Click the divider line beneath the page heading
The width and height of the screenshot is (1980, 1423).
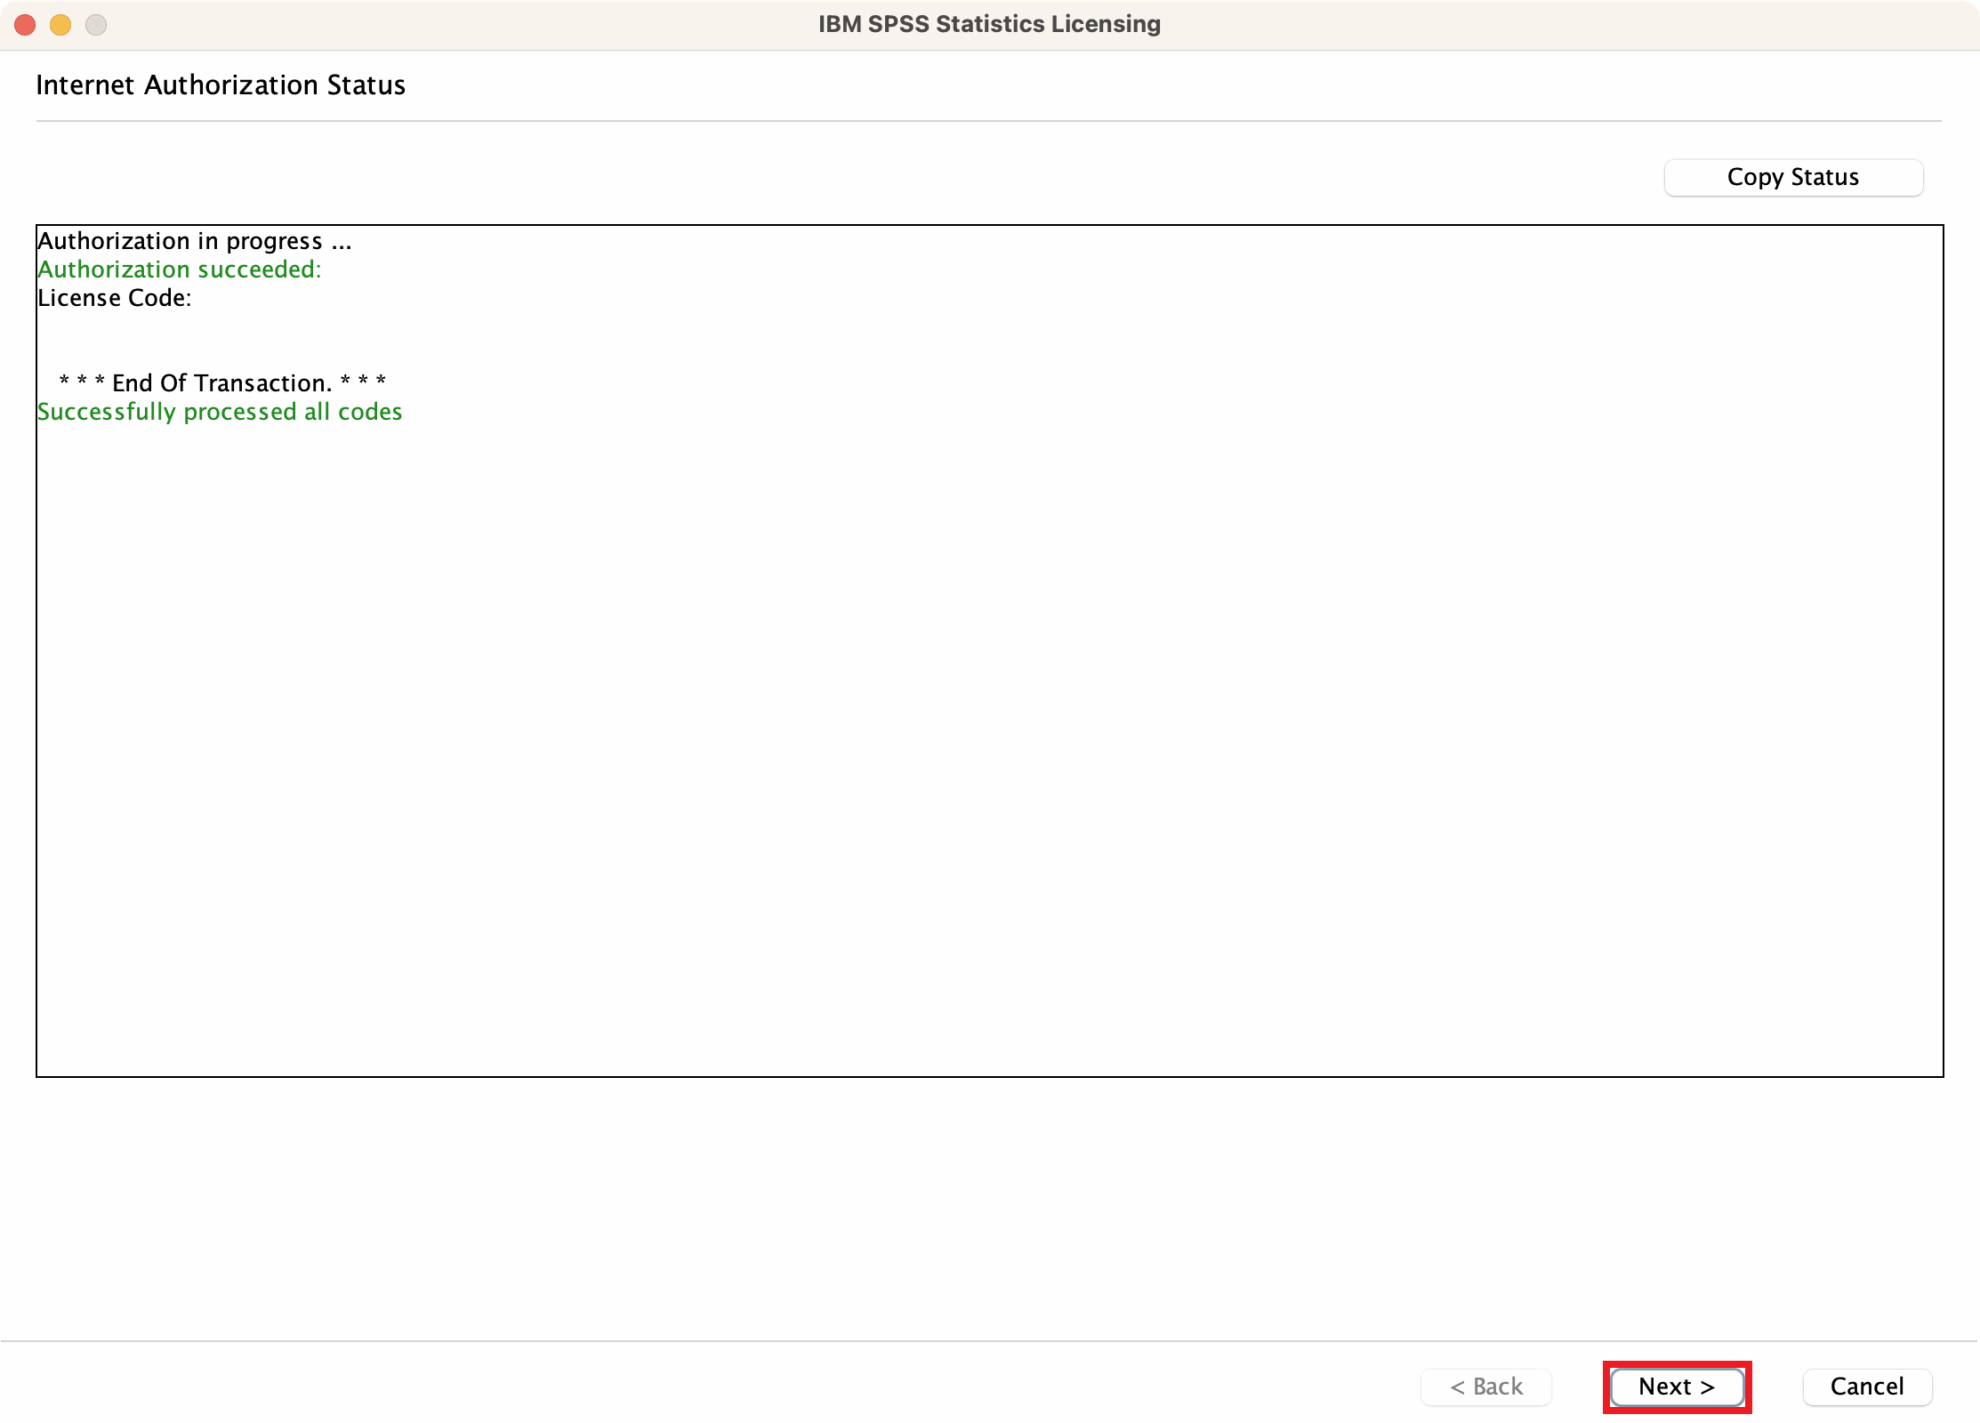pyautogui.click(x=989, y=121)
